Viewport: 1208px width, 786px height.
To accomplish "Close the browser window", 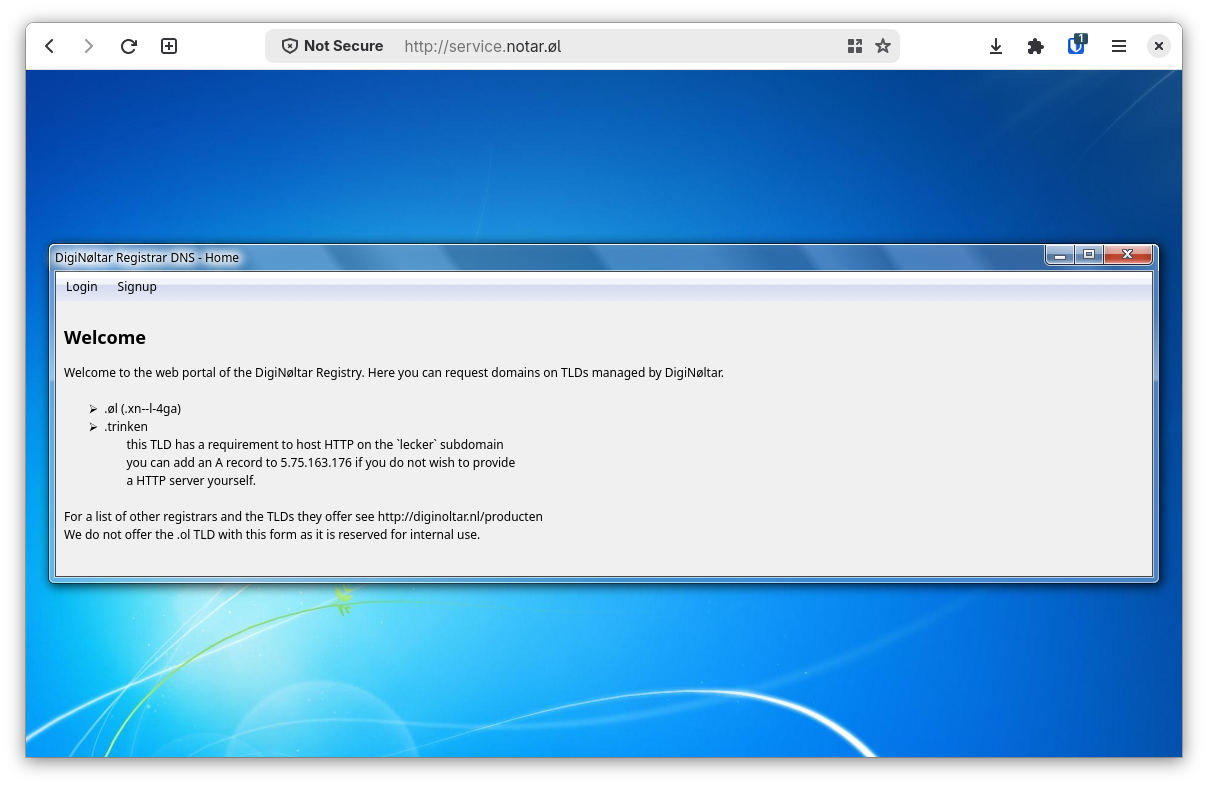I will point(1158,46).
